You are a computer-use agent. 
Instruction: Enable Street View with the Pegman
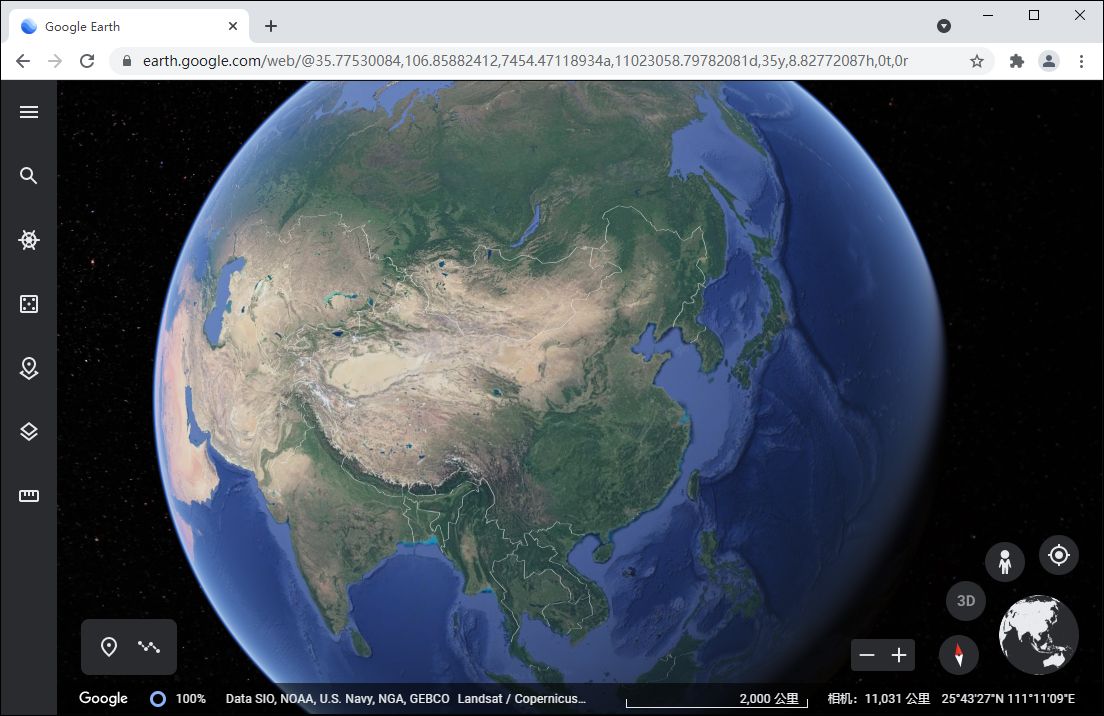[1004, 561]
